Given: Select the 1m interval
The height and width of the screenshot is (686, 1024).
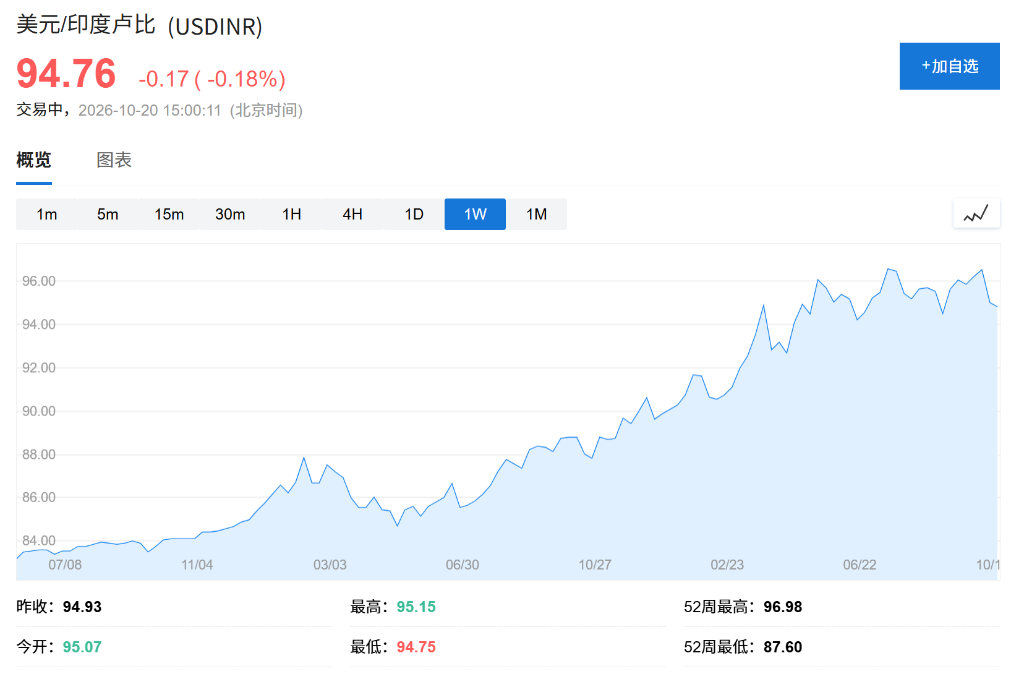Looking at the screenshot, I should point(46,214).
